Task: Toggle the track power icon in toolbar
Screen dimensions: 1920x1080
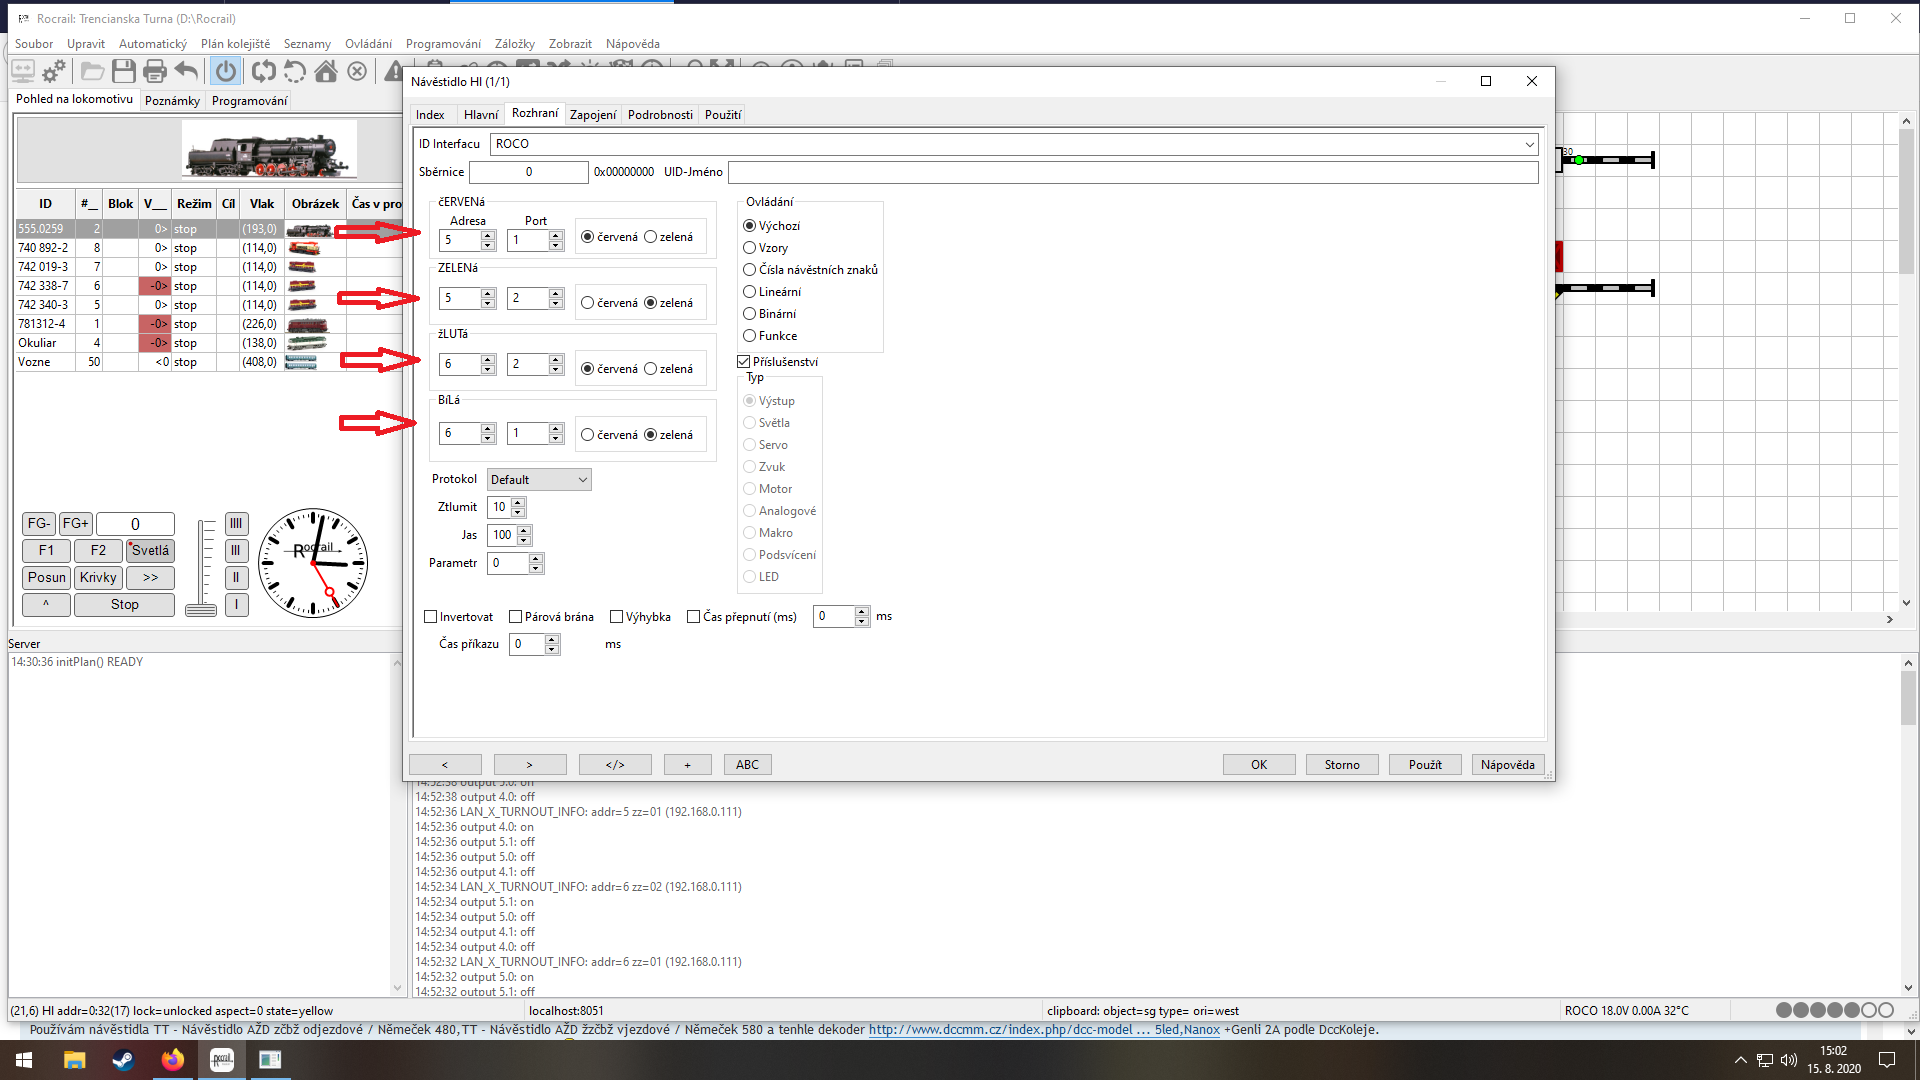Action: point(226,71)
